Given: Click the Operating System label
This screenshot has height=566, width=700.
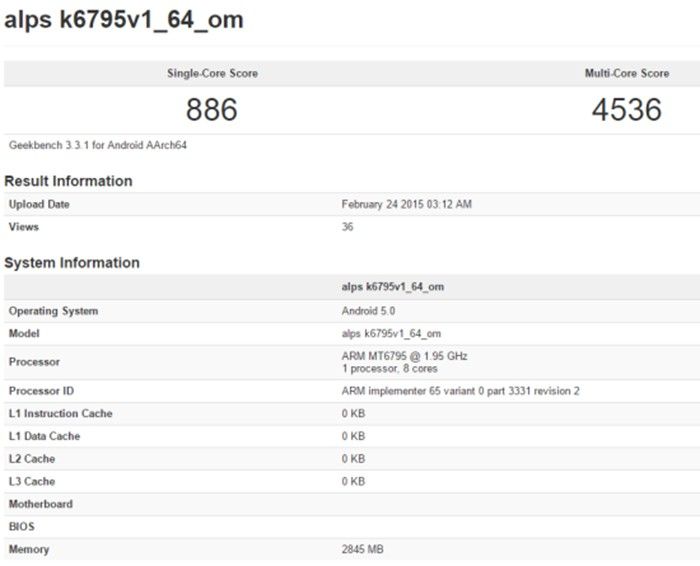Looking at the screenshot, I should coord(54,311).
